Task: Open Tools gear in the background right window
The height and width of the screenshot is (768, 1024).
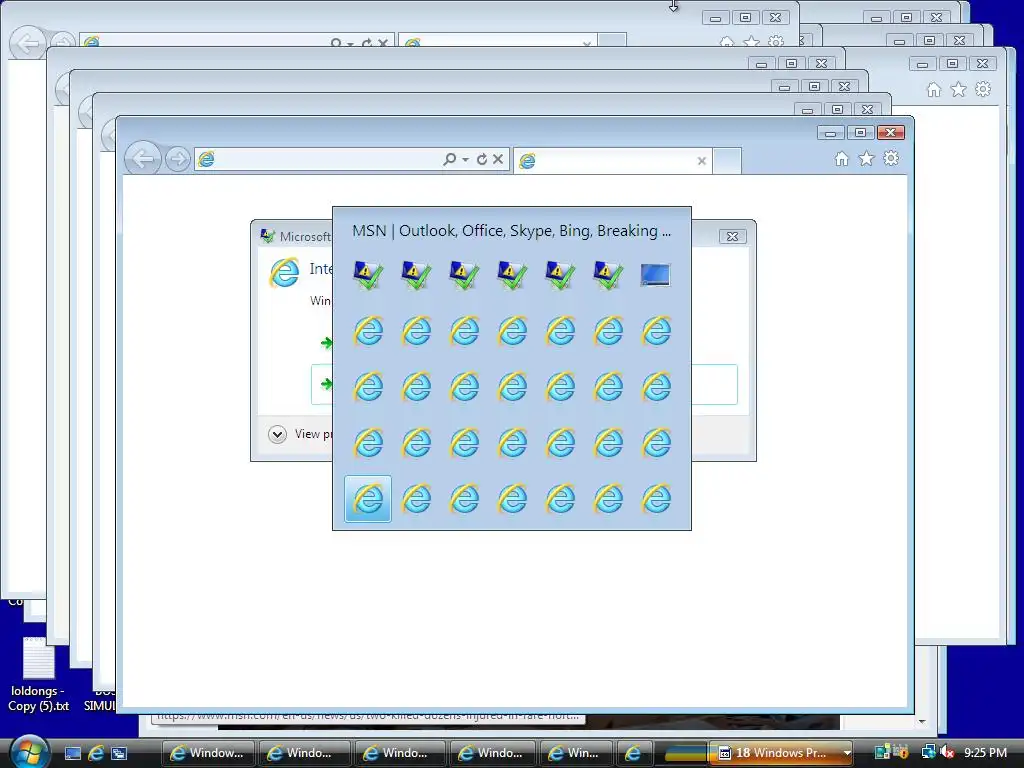Action: [x=983, y=89]
